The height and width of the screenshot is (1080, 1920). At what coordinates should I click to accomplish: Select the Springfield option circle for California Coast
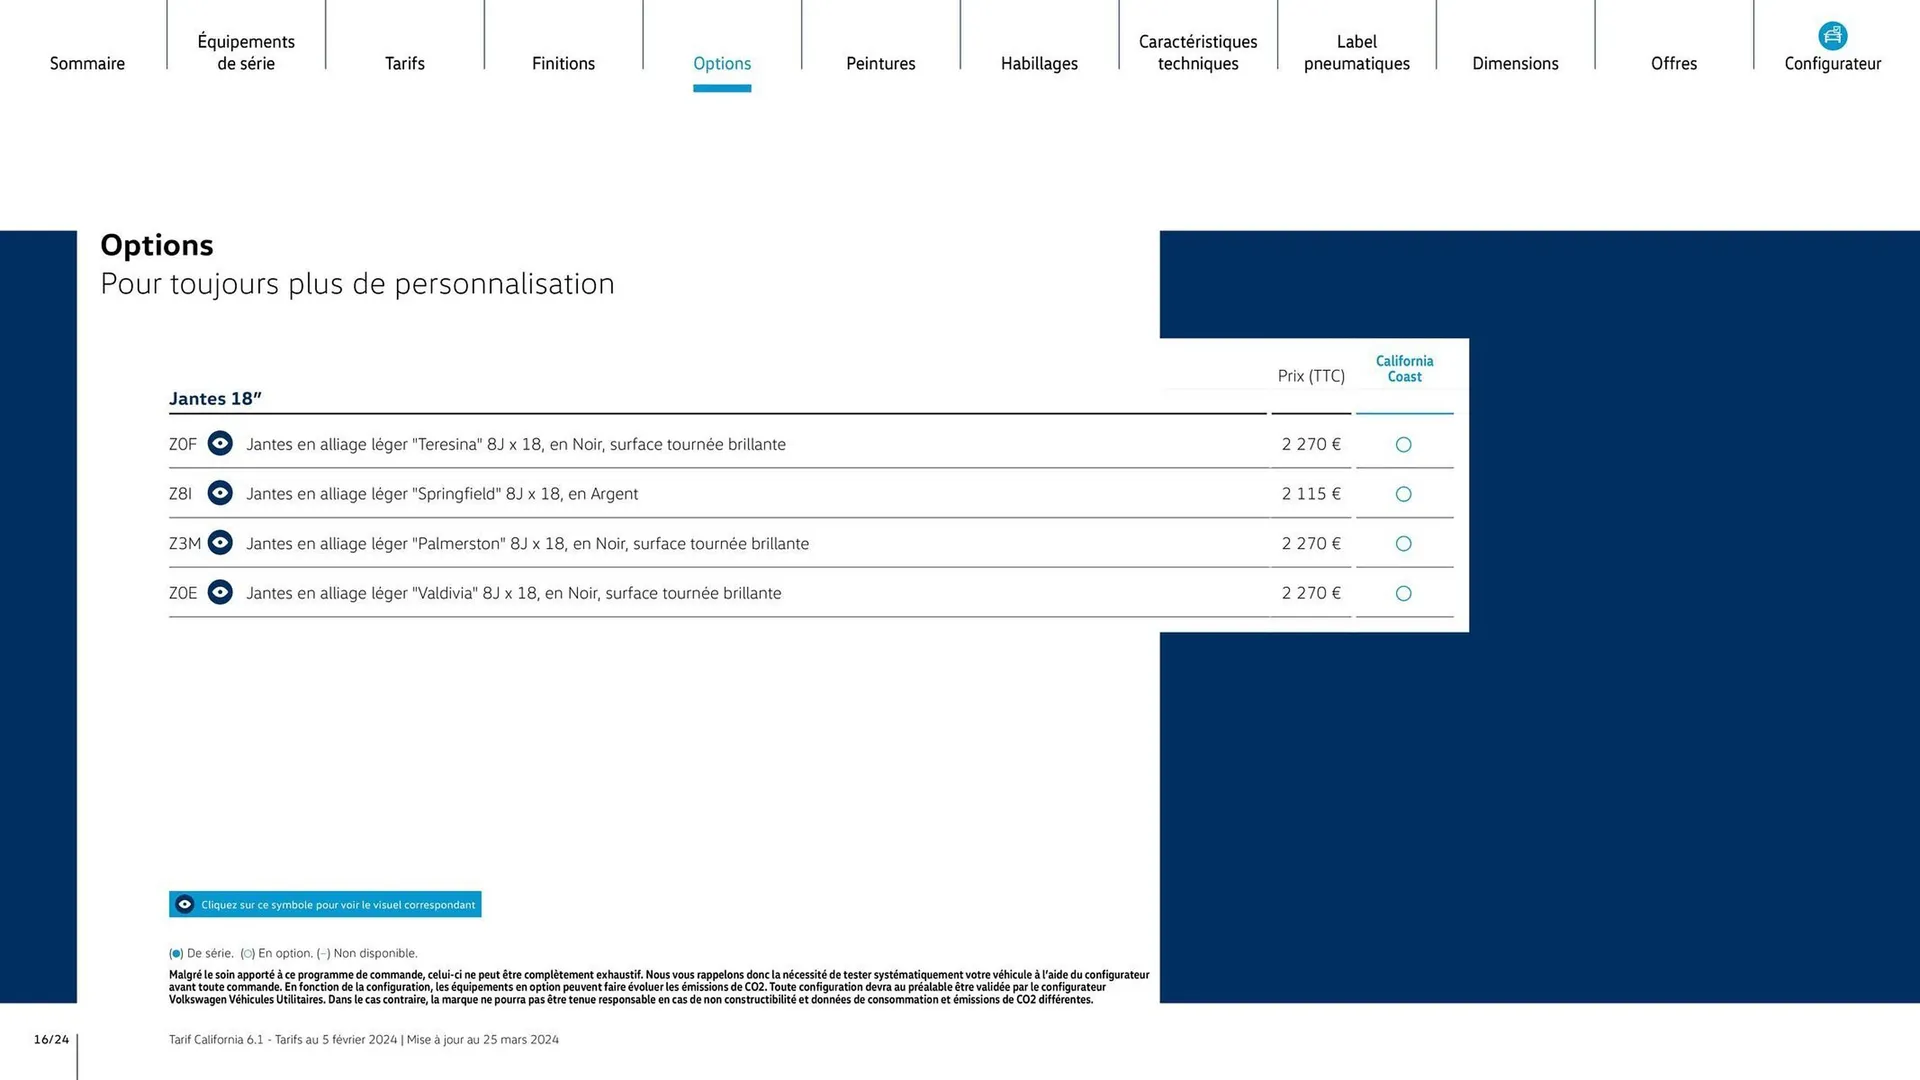coord(1403,494)
